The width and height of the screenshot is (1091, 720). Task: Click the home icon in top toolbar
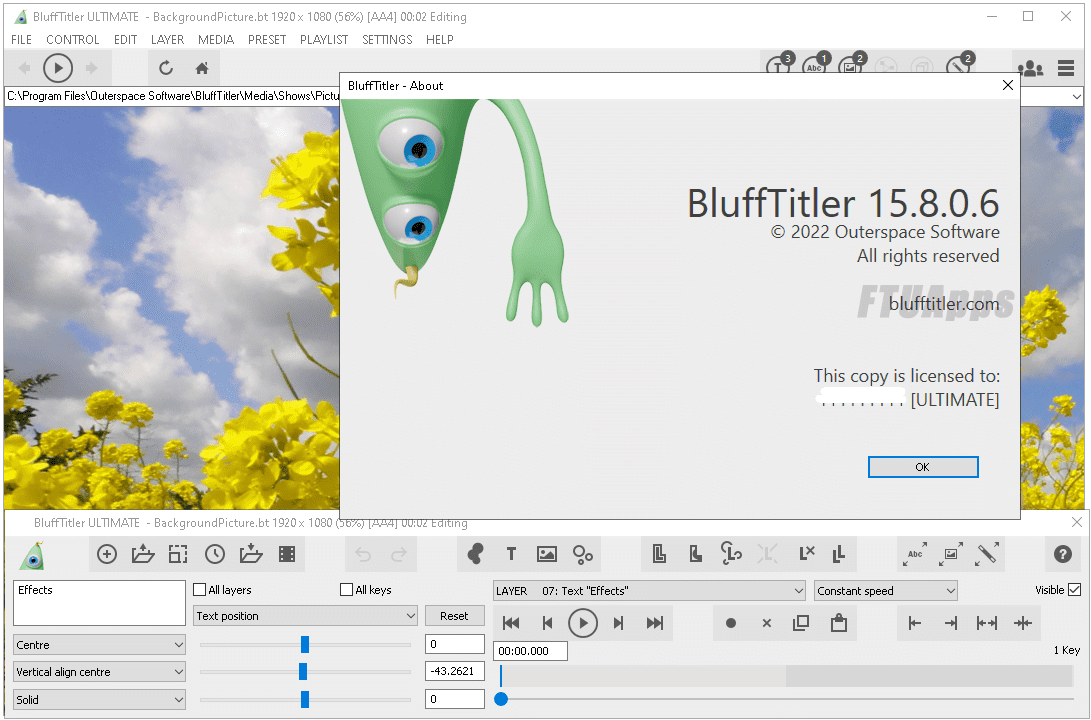pyautogui.click(x=202, y=68)
